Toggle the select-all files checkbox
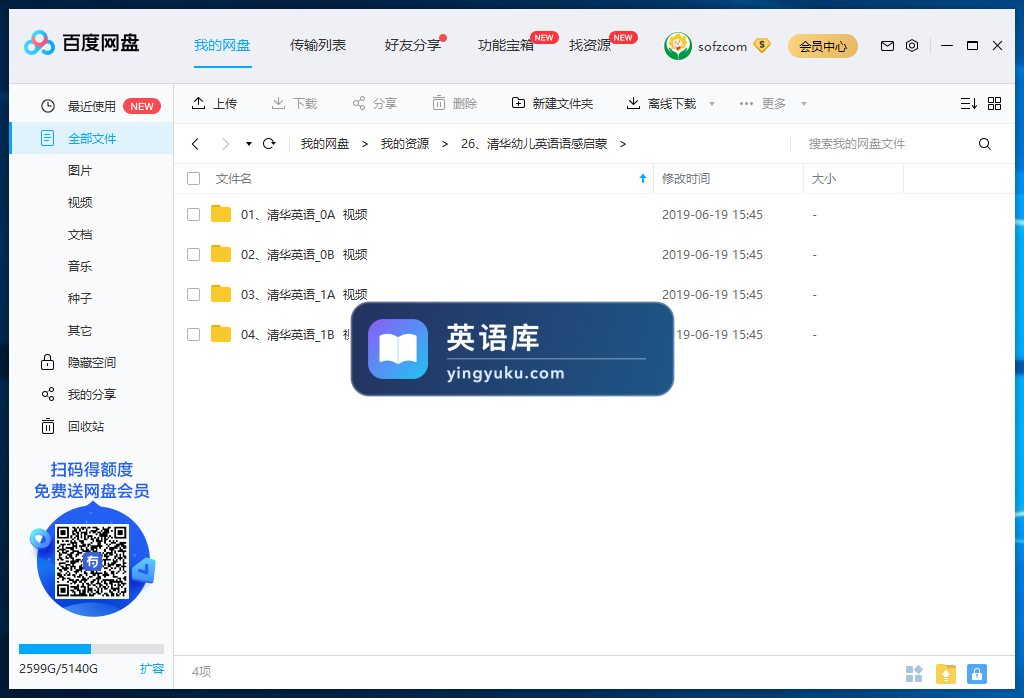This screenshot has width=1024, height=698. click(193, 178)
